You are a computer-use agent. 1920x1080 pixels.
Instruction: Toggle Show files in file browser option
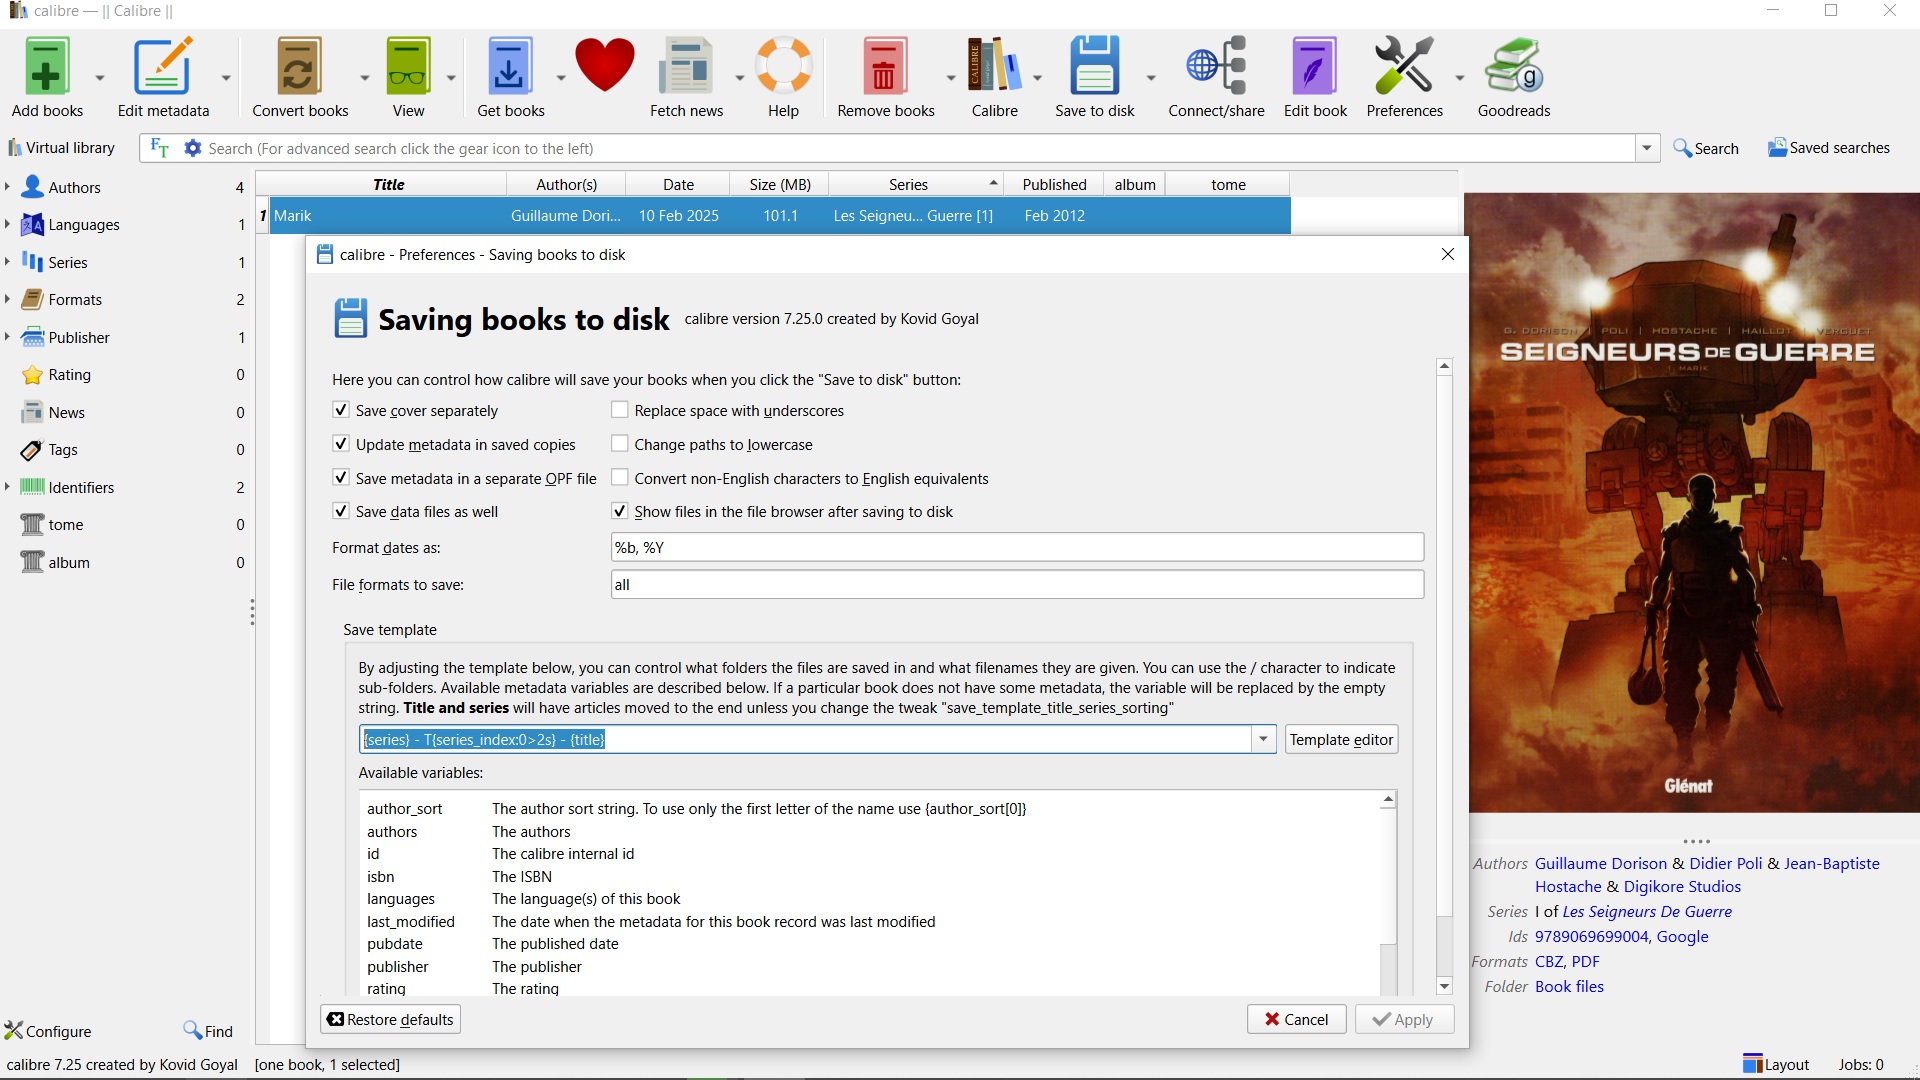(x=620, y=511)
